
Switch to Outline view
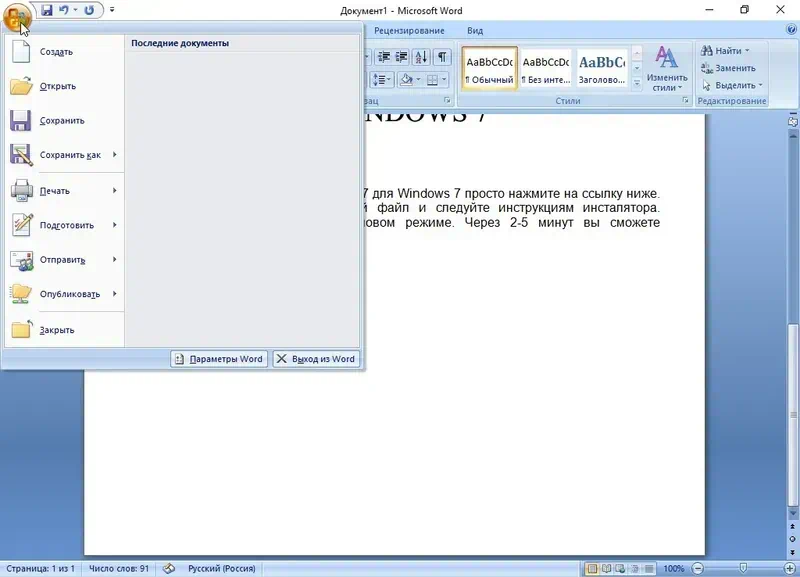[x=635, y=568]
